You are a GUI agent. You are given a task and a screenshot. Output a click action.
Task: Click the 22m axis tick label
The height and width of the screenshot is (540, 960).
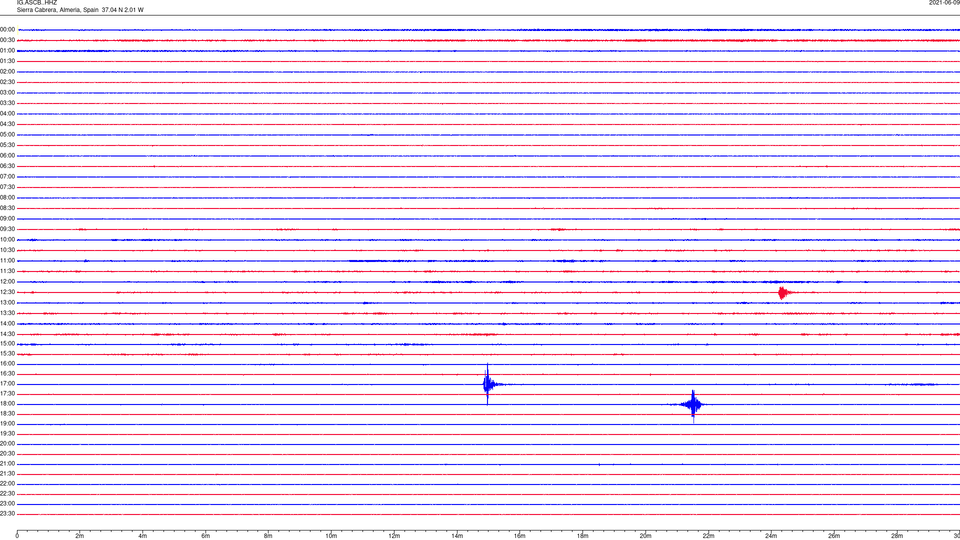(708, 536)
